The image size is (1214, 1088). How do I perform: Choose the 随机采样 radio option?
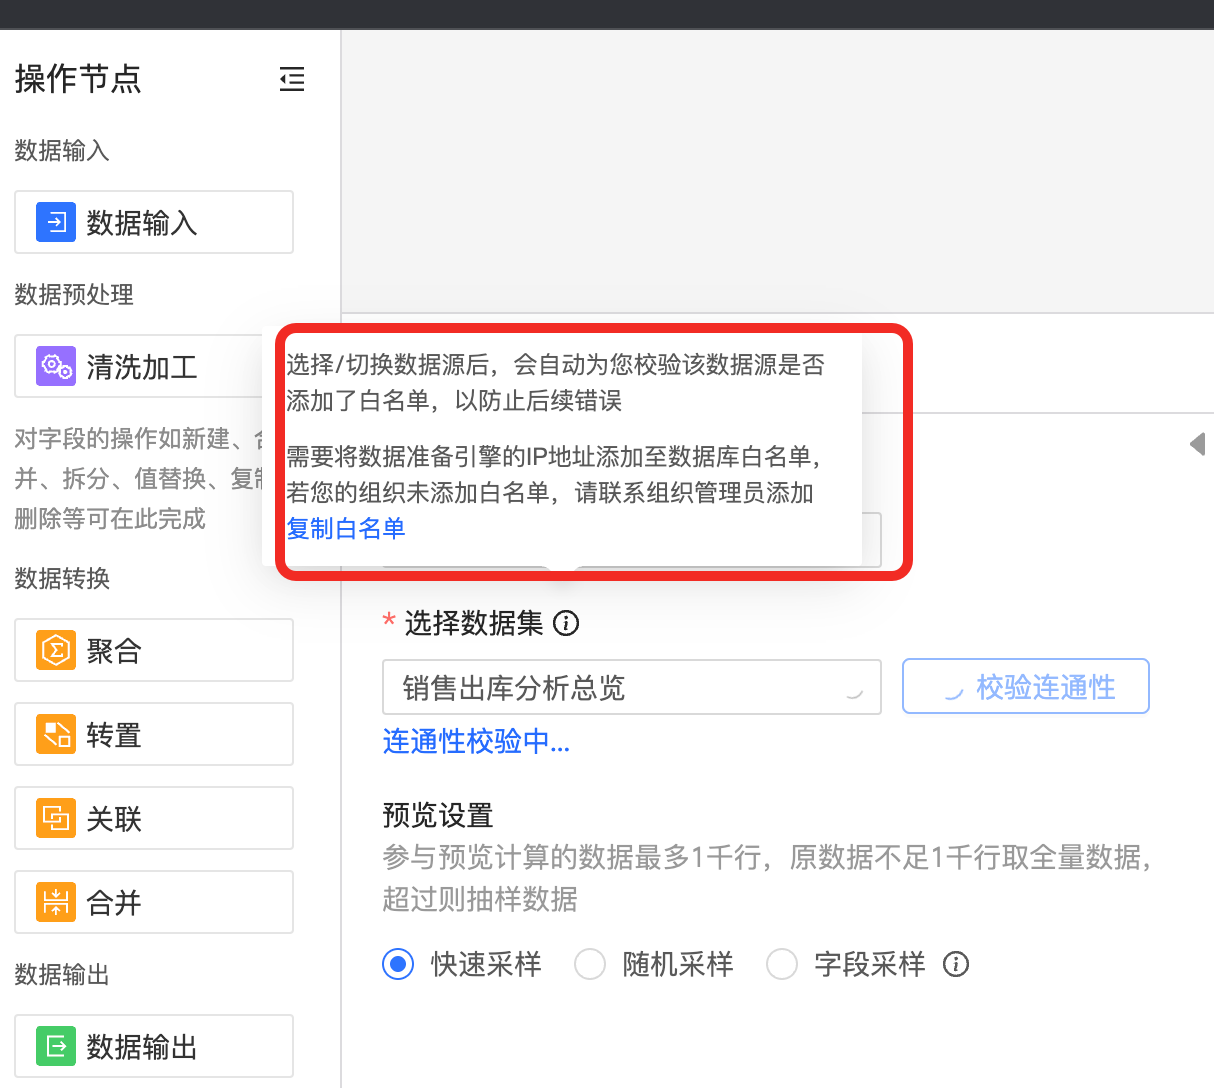pos(590,965)
